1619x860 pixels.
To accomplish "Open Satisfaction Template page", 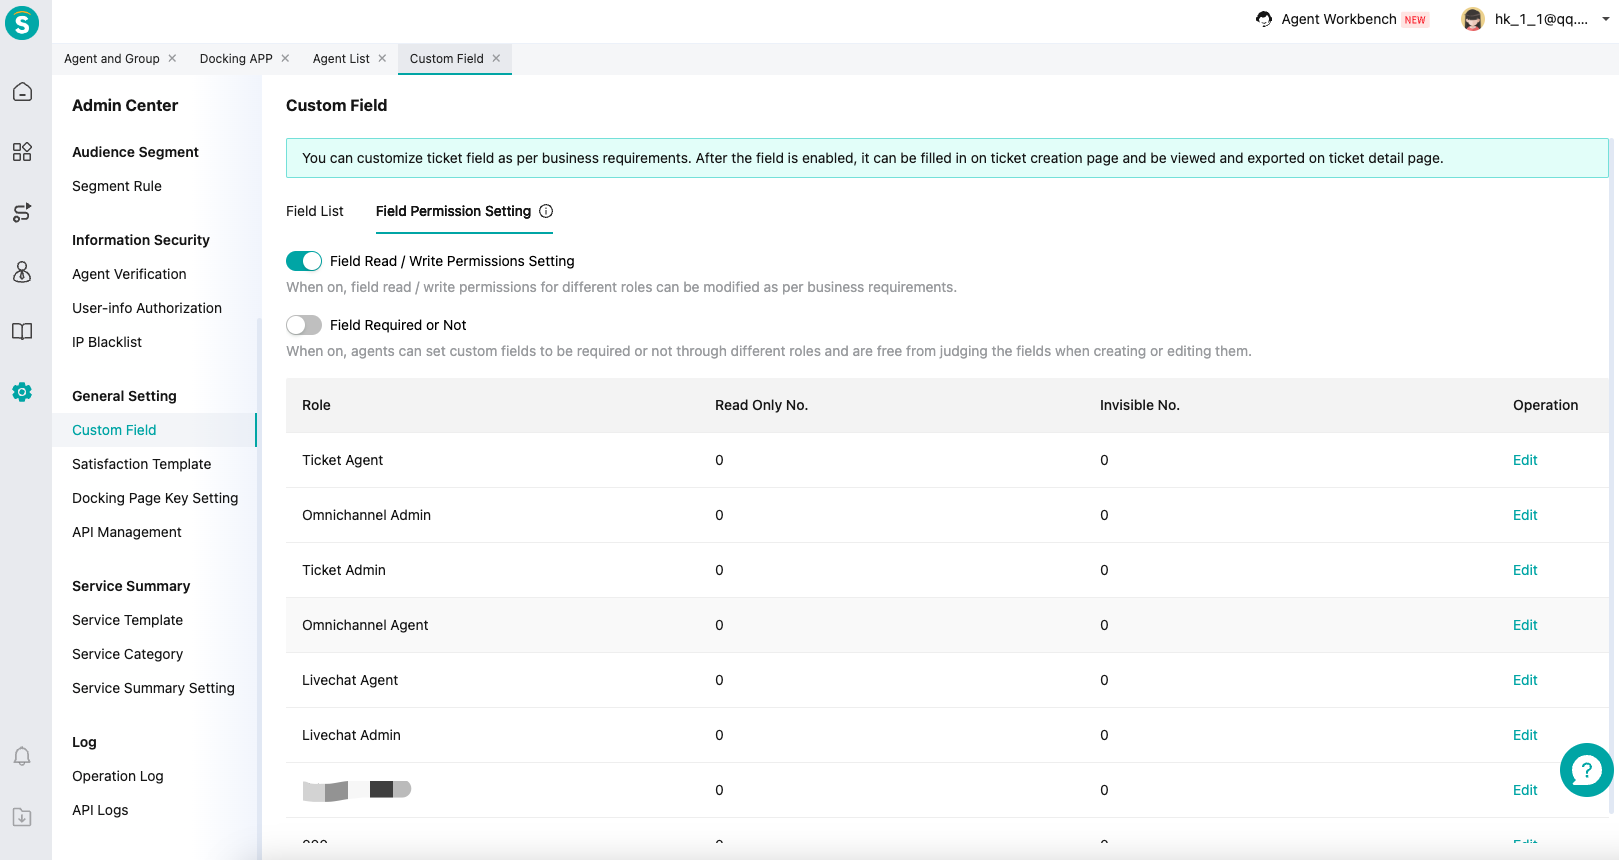I will click(142, 464).
